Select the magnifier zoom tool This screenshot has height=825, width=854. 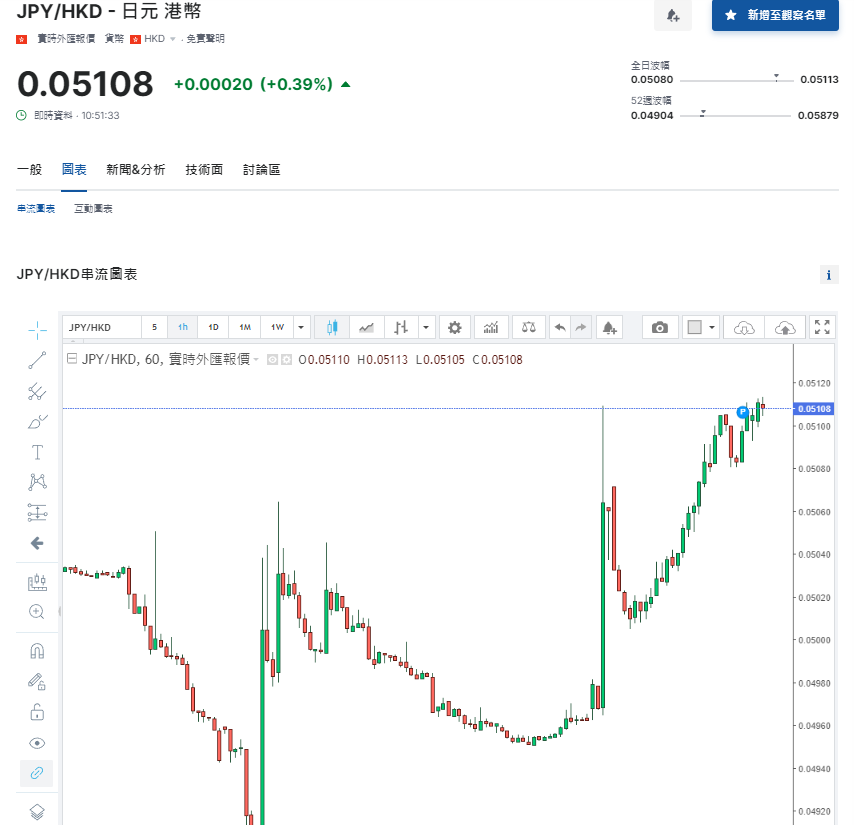pyautogui.click(x=37, y=611)
